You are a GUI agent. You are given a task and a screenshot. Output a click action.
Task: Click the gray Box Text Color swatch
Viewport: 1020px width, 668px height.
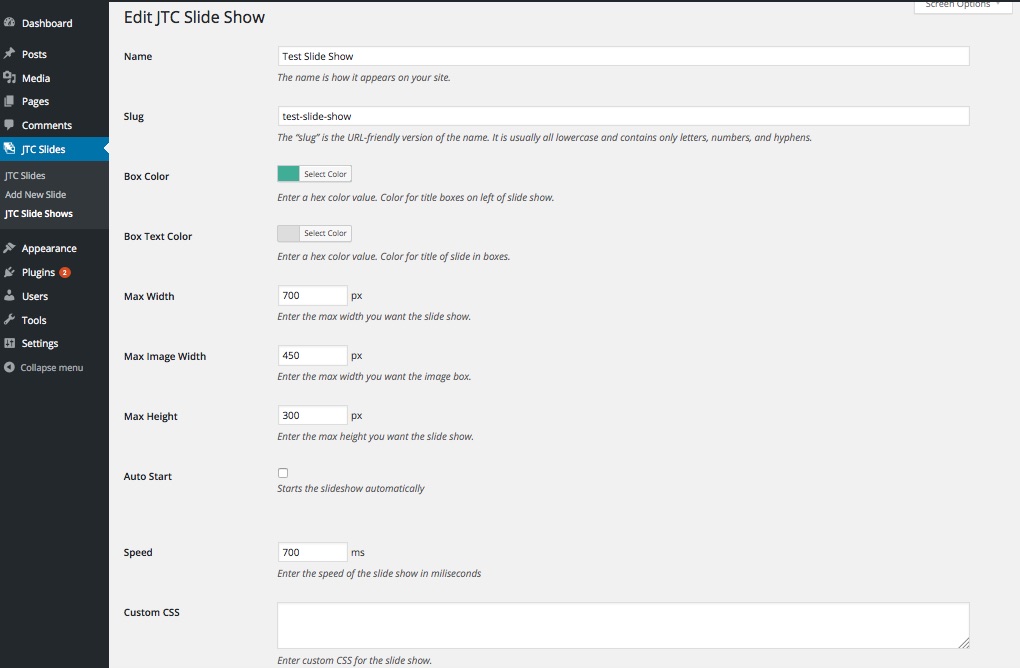pyautogui.click(x=288, y=233)
